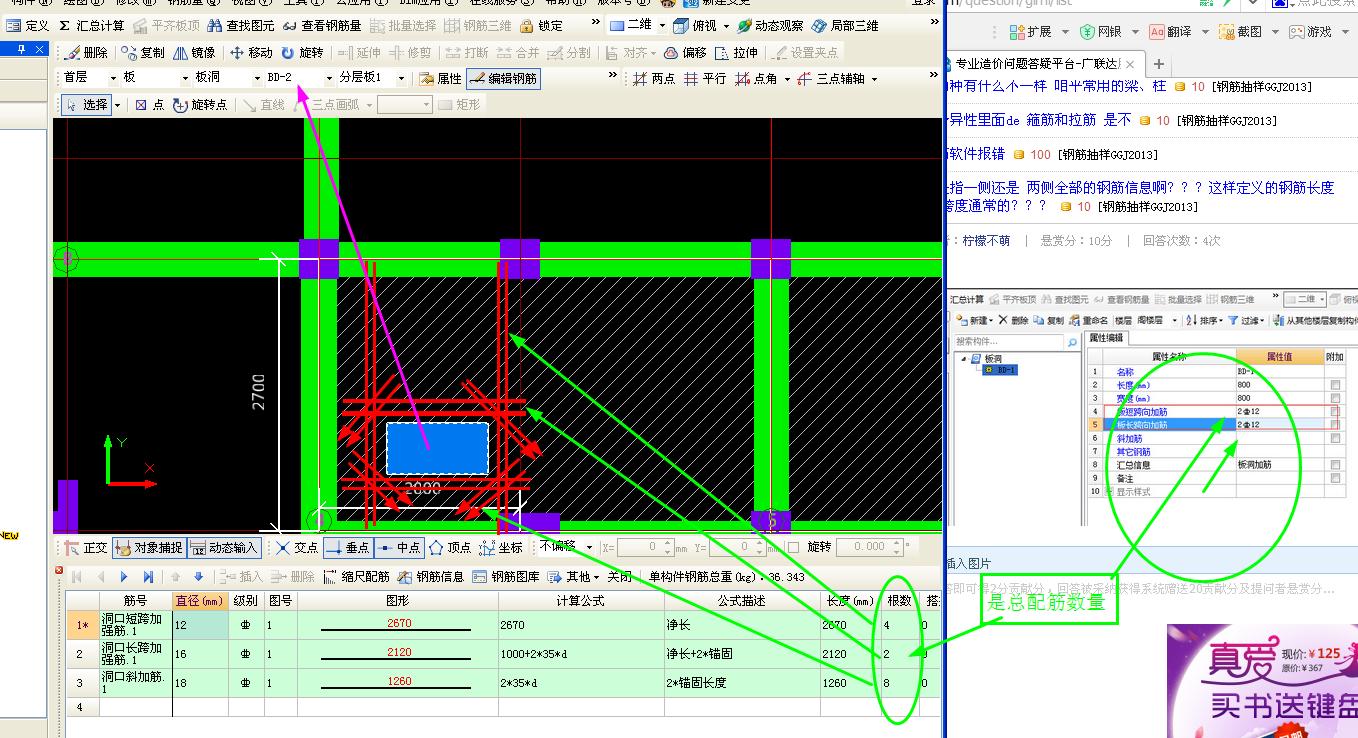This screenshot has height=738, width=1358.
Task: Click the 锁定 lock tool
Action: [541, 25]
